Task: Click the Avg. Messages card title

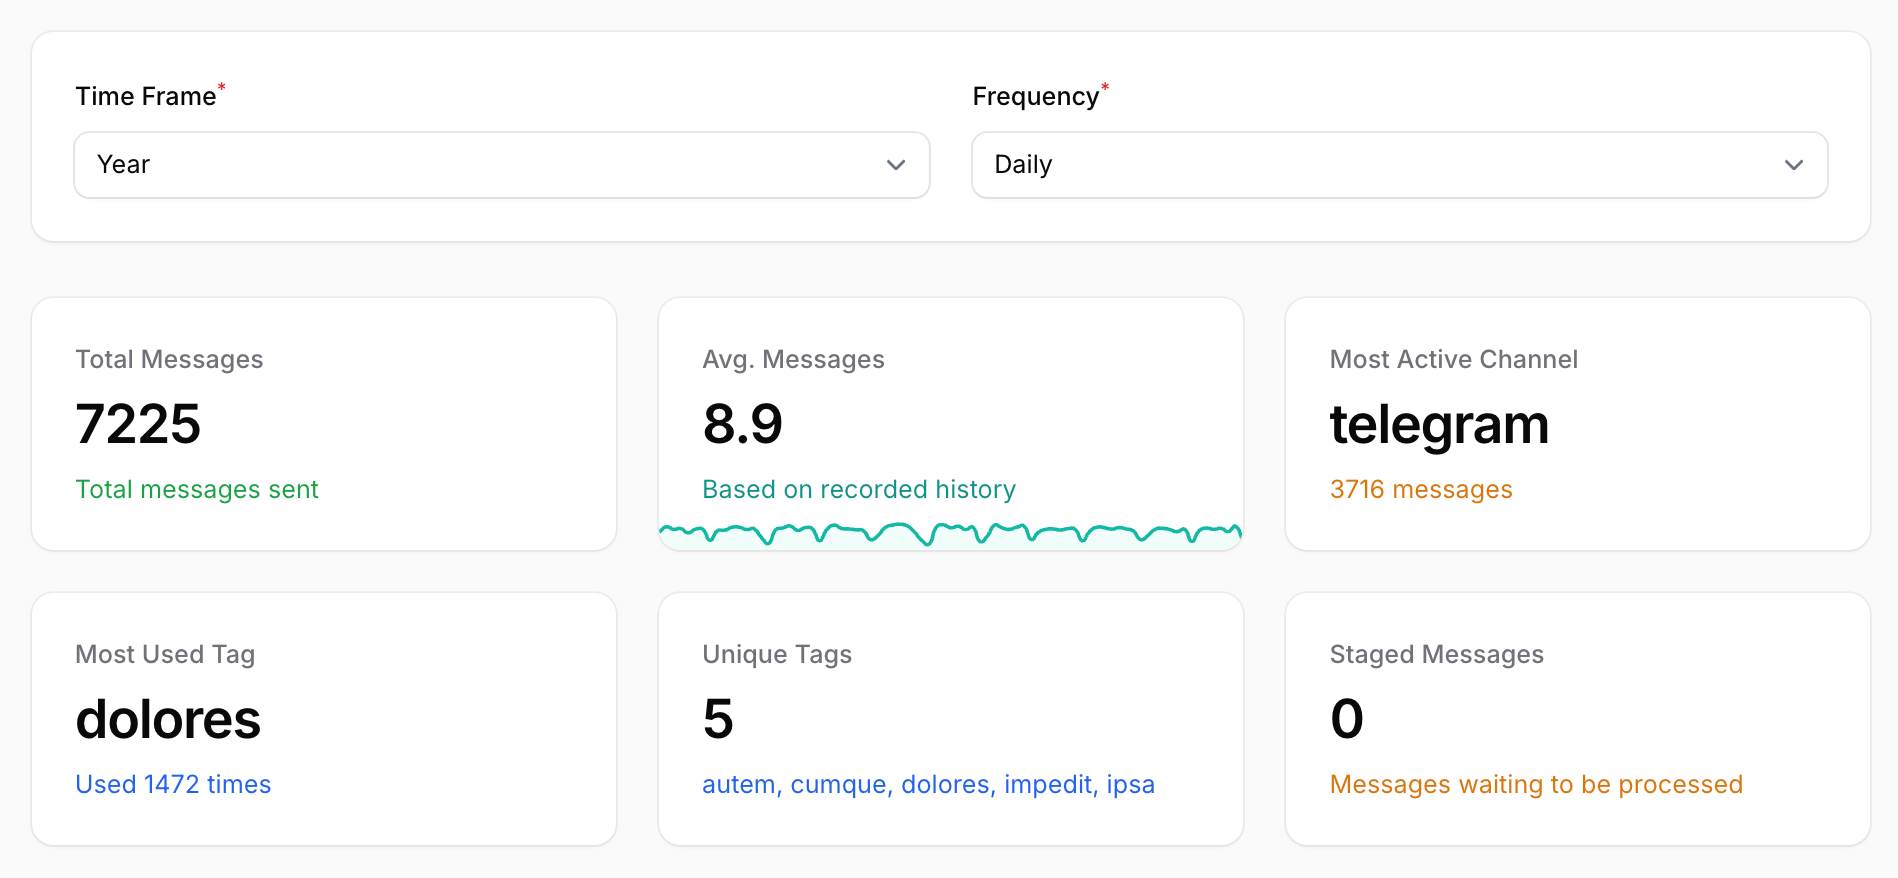Action: coord(794,359)
